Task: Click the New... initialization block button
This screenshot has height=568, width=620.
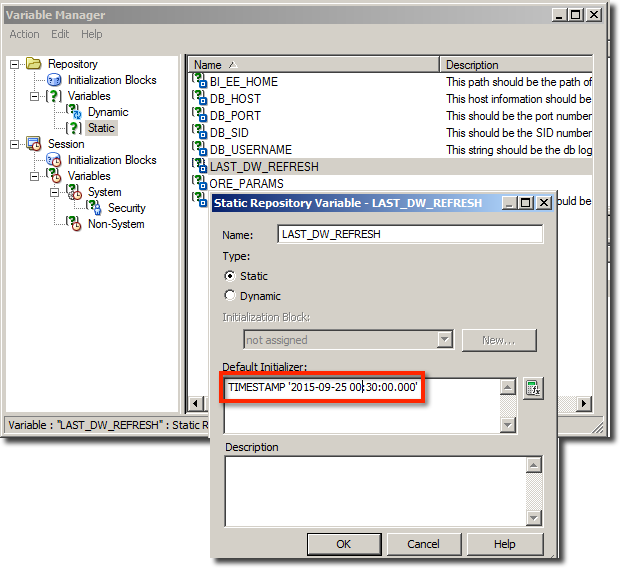Action: tap(499, 340)
